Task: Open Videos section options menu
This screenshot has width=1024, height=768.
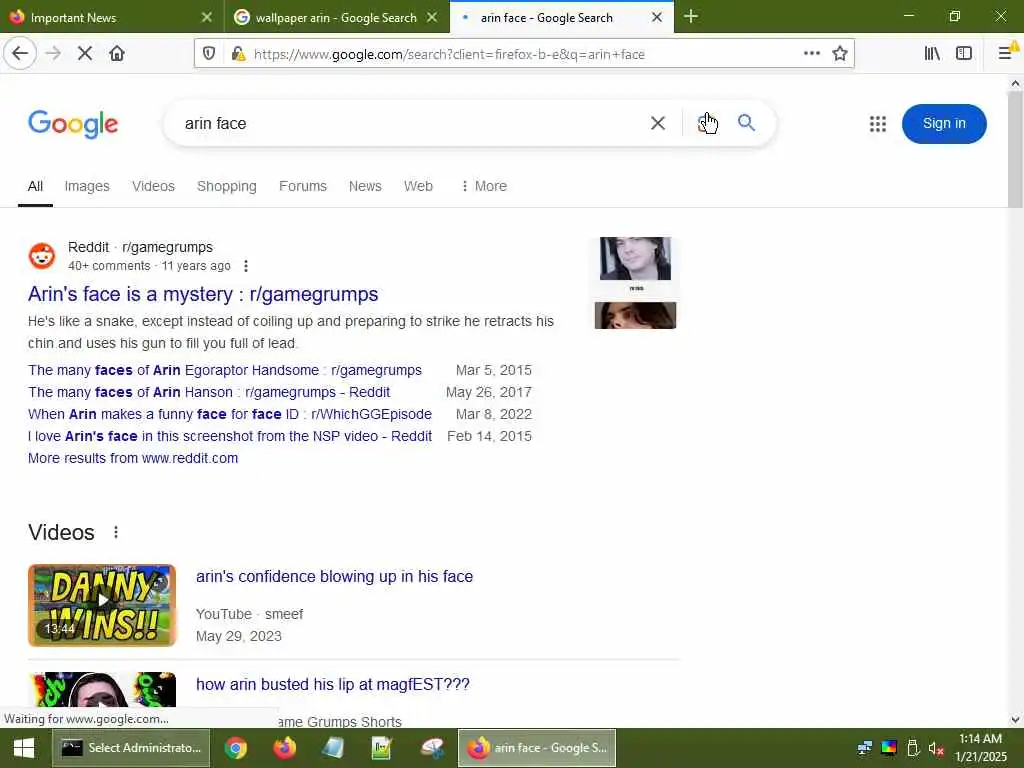Action: [x=116, y=532]
